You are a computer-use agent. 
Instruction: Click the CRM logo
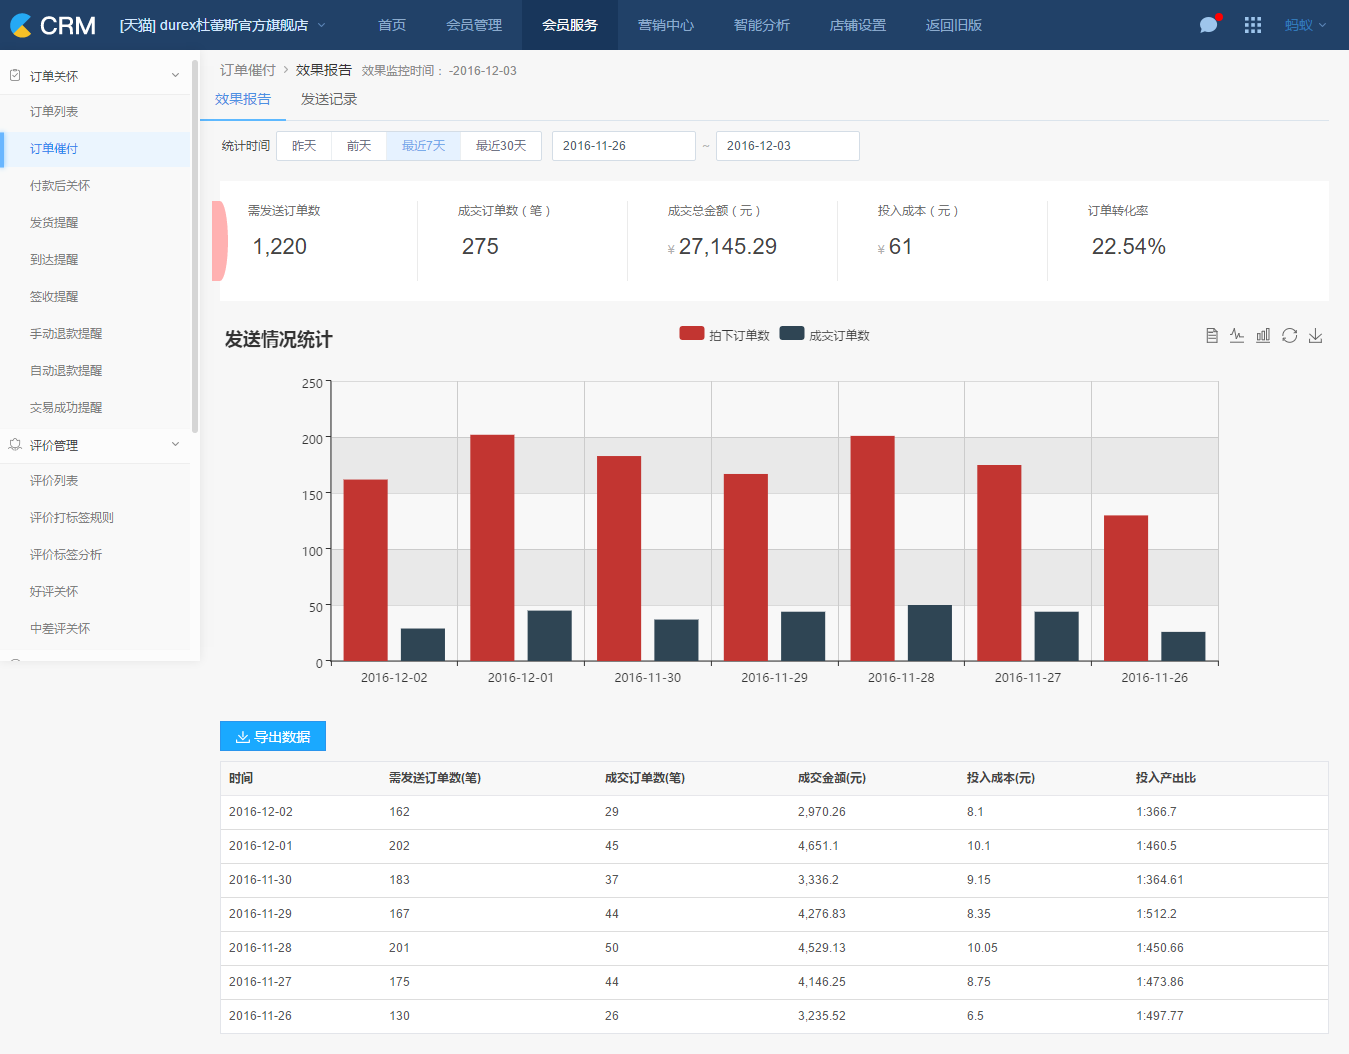[53, 25]
